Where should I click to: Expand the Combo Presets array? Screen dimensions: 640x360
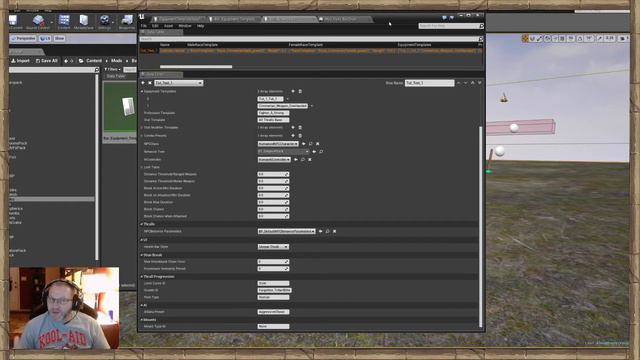[142, 136]
